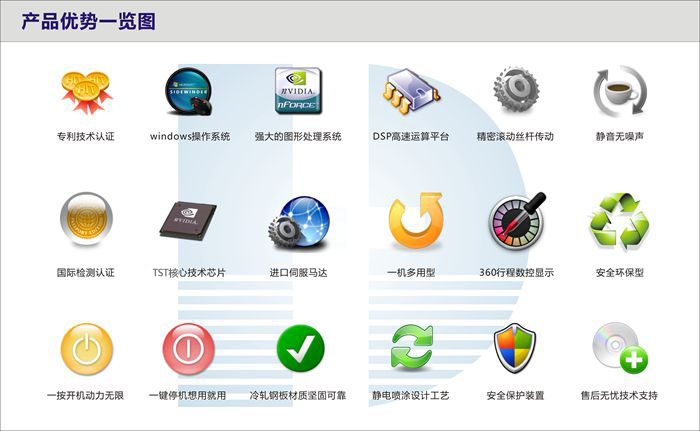Click the NVIDIA nForce graphics icon
This screenshot has height=431, width=700.
[298, 91]
